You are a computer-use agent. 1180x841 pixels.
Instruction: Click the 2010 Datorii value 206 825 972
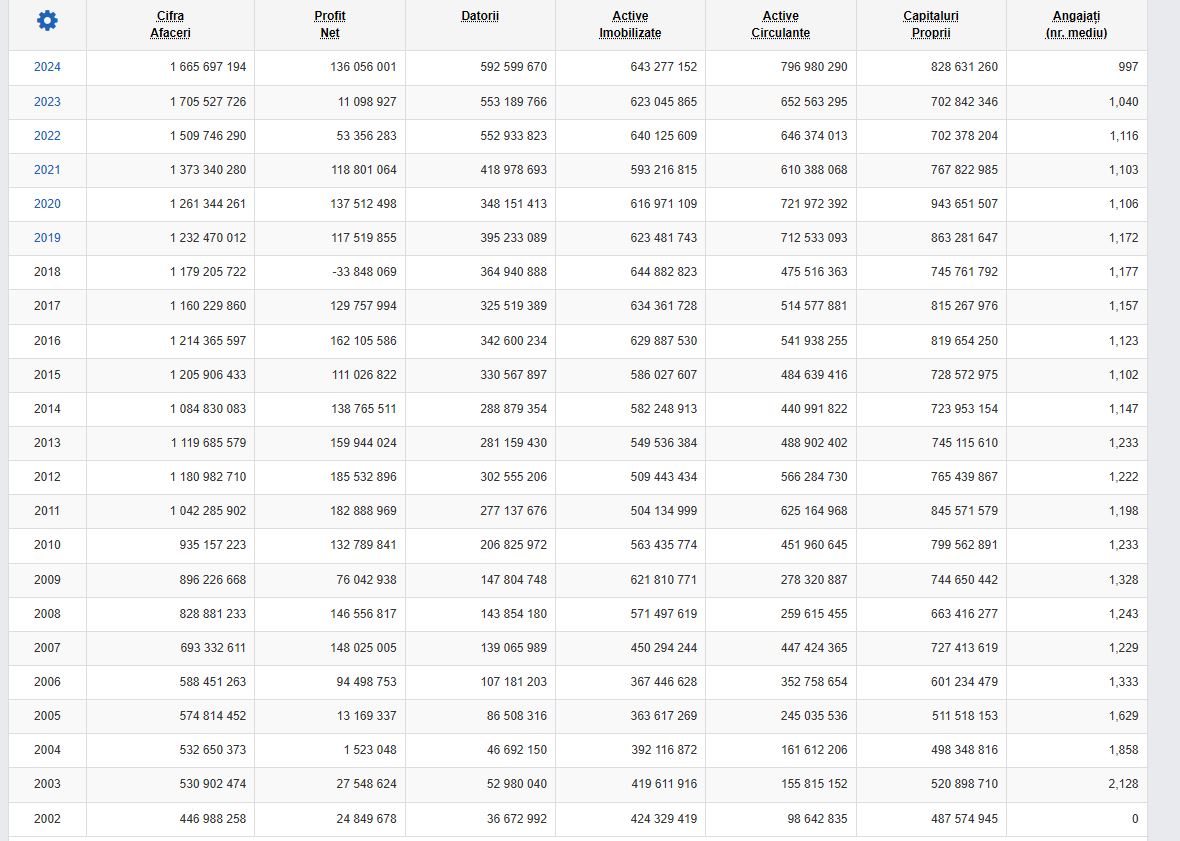[513, 545]
